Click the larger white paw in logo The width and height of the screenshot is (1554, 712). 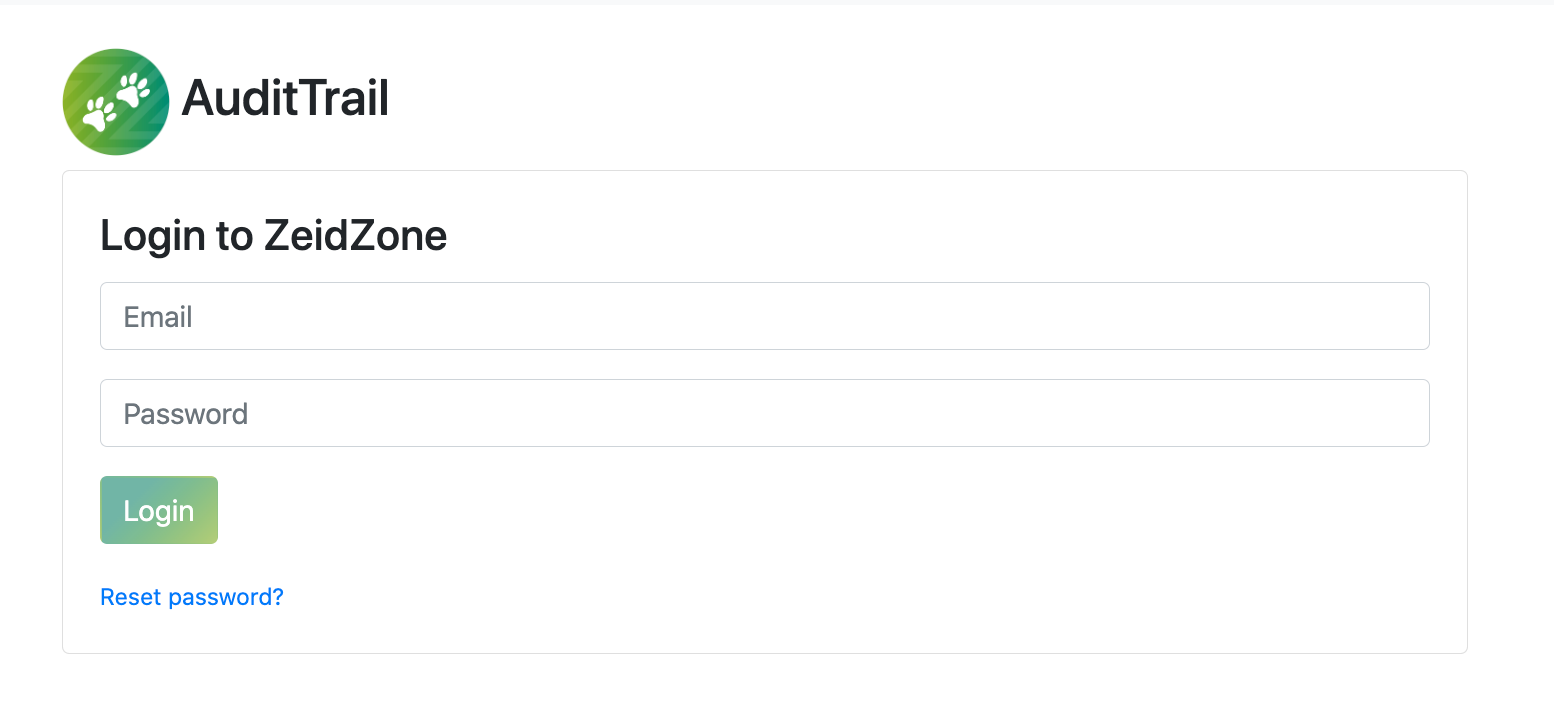[100, 114]
